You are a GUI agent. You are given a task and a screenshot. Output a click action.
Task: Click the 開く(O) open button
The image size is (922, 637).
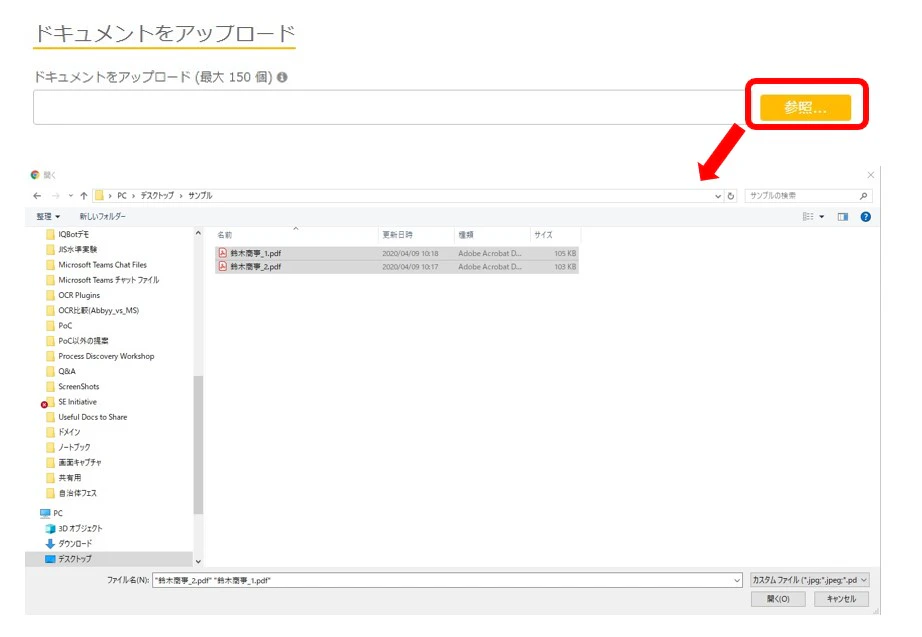(x=778, y=599)
